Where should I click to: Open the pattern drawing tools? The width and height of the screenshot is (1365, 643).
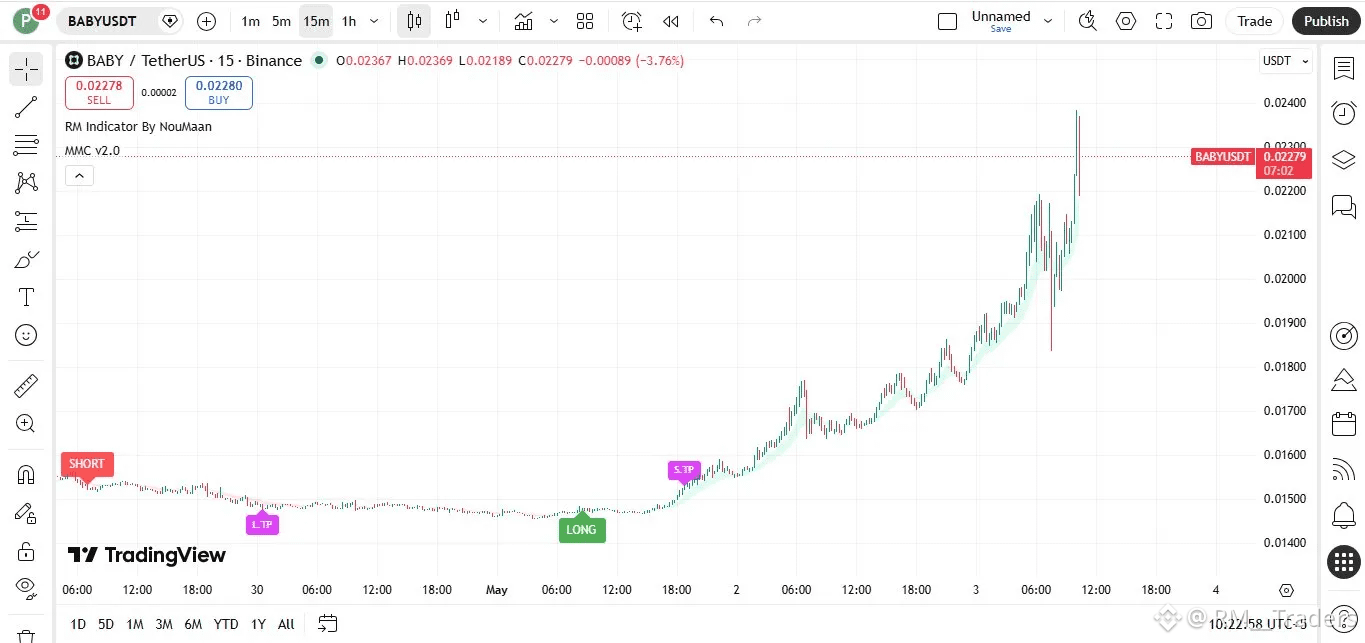(x=26, y=183)
